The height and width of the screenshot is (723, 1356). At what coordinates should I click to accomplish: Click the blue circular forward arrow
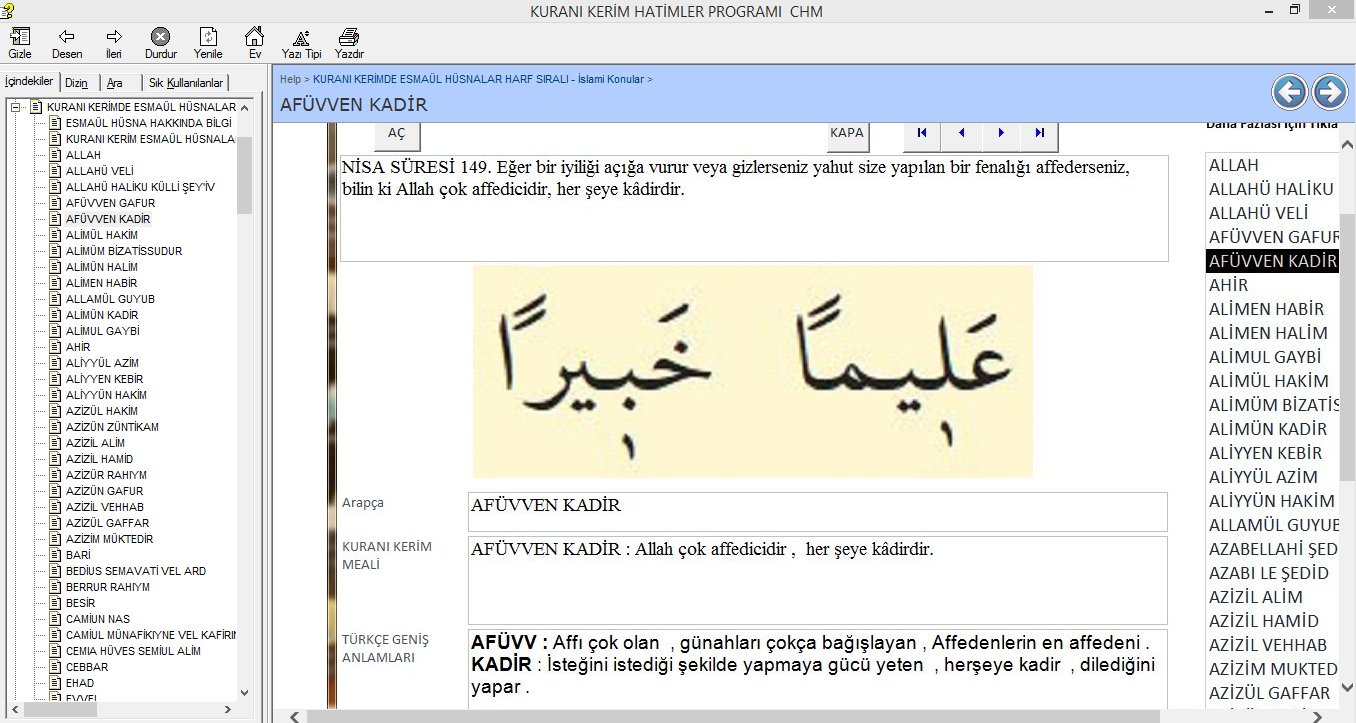pyautogui.click(x=1330, y=91)
